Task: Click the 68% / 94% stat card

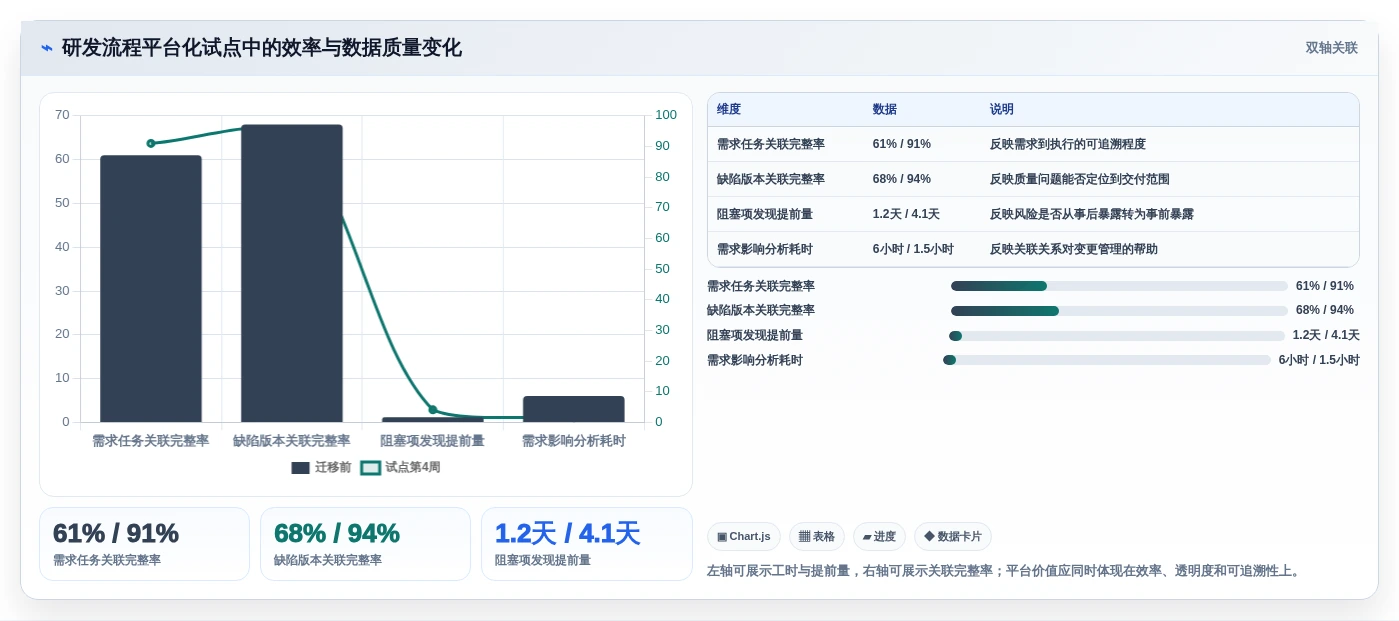Action: pyautogui.click(x=365, y=544)
